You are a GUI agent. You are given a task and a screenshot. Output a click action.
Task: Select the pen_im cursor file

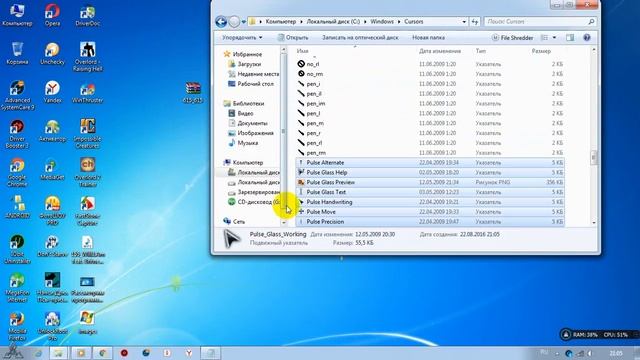point(430,103)
